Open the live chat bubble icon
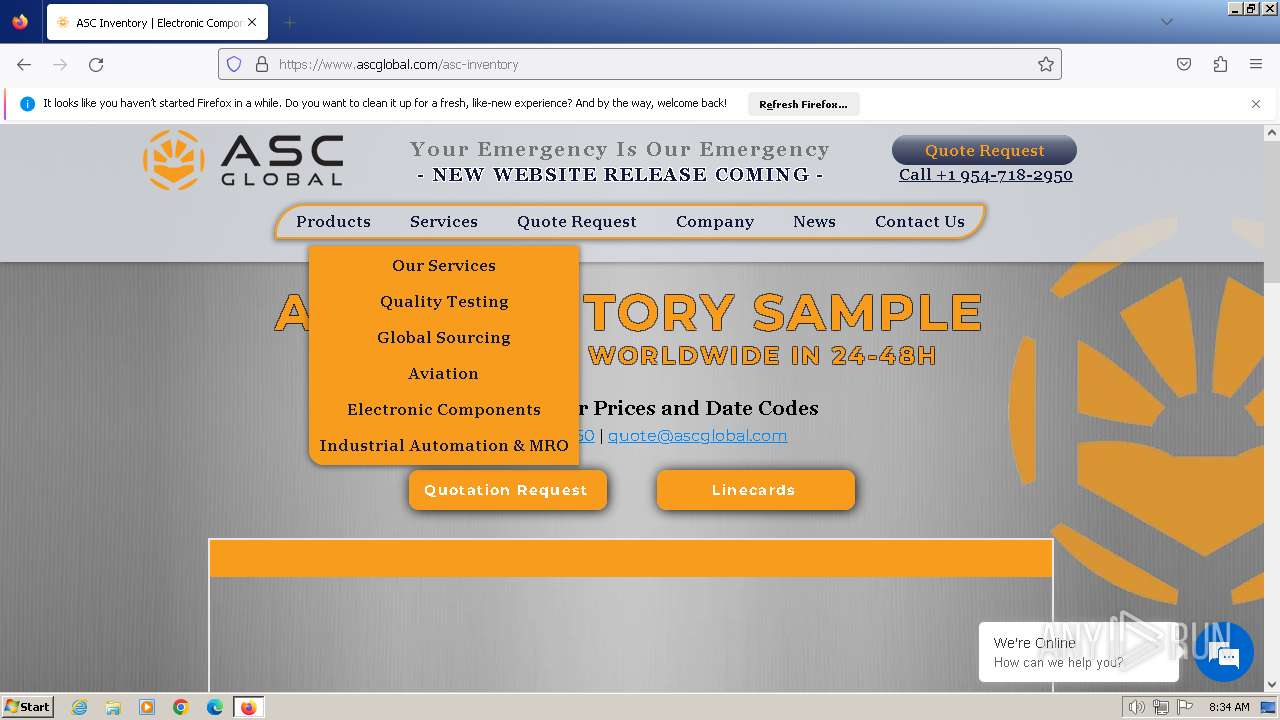 pos(1224,653)
